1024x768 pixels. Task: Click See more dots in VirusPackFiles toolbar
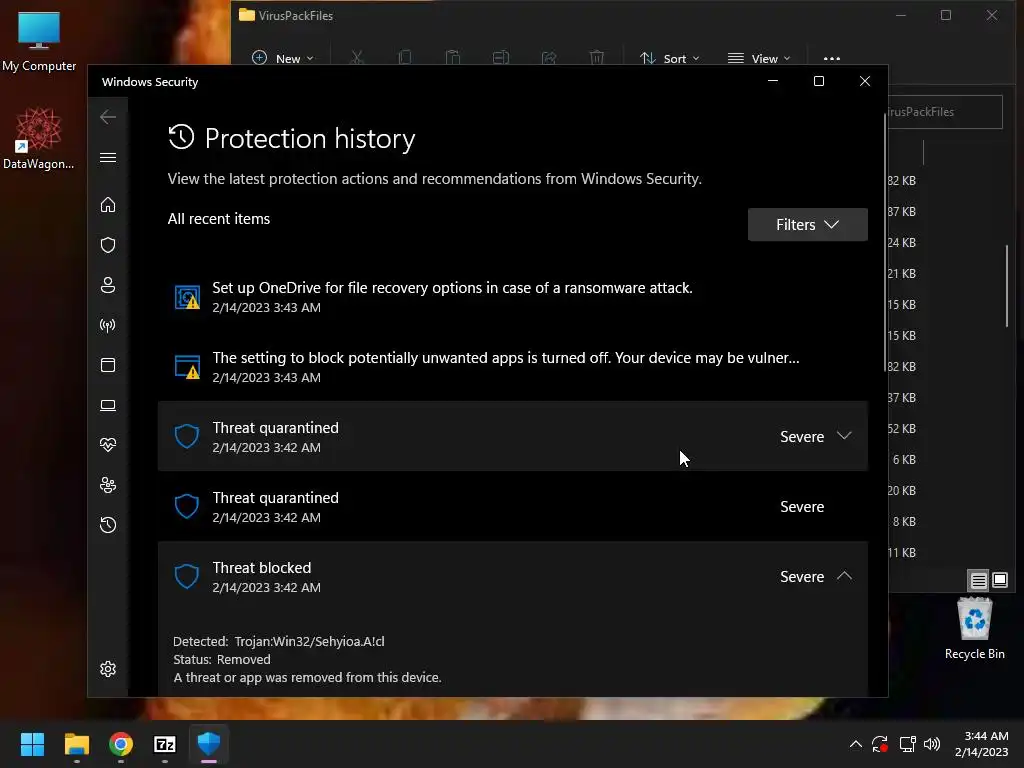[832, 58]
